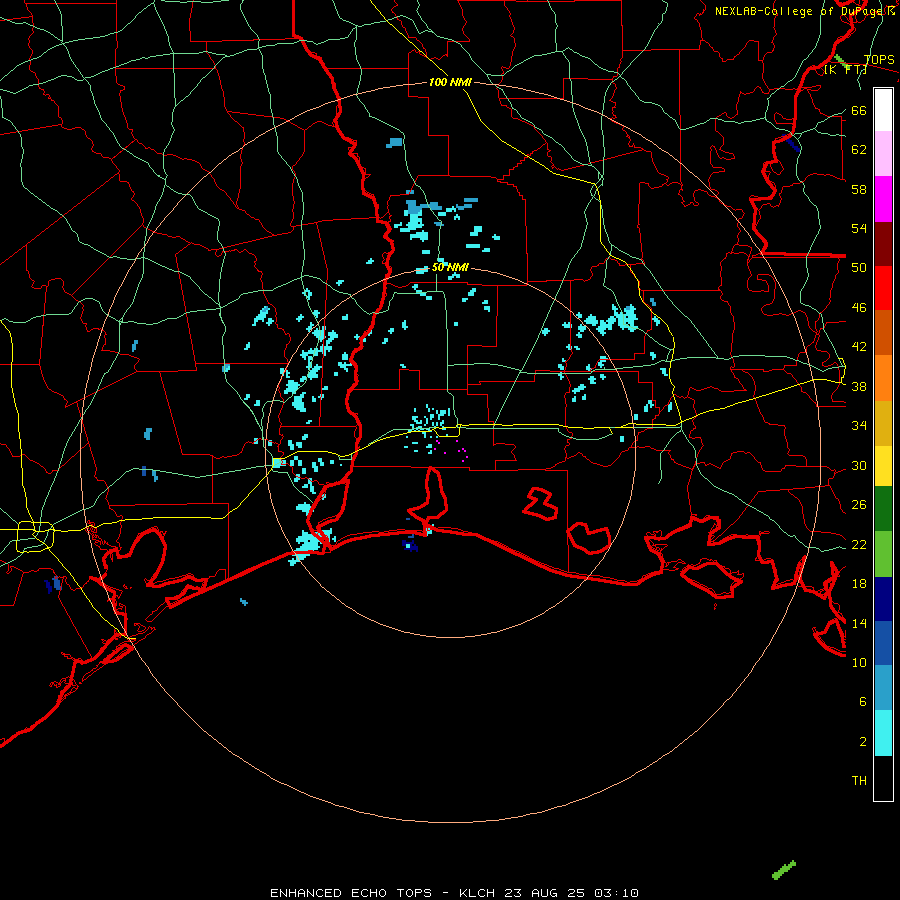Click the dark red 54 legend swatch
The height and width of the screenshot is (900, 900).
point(883,244)
